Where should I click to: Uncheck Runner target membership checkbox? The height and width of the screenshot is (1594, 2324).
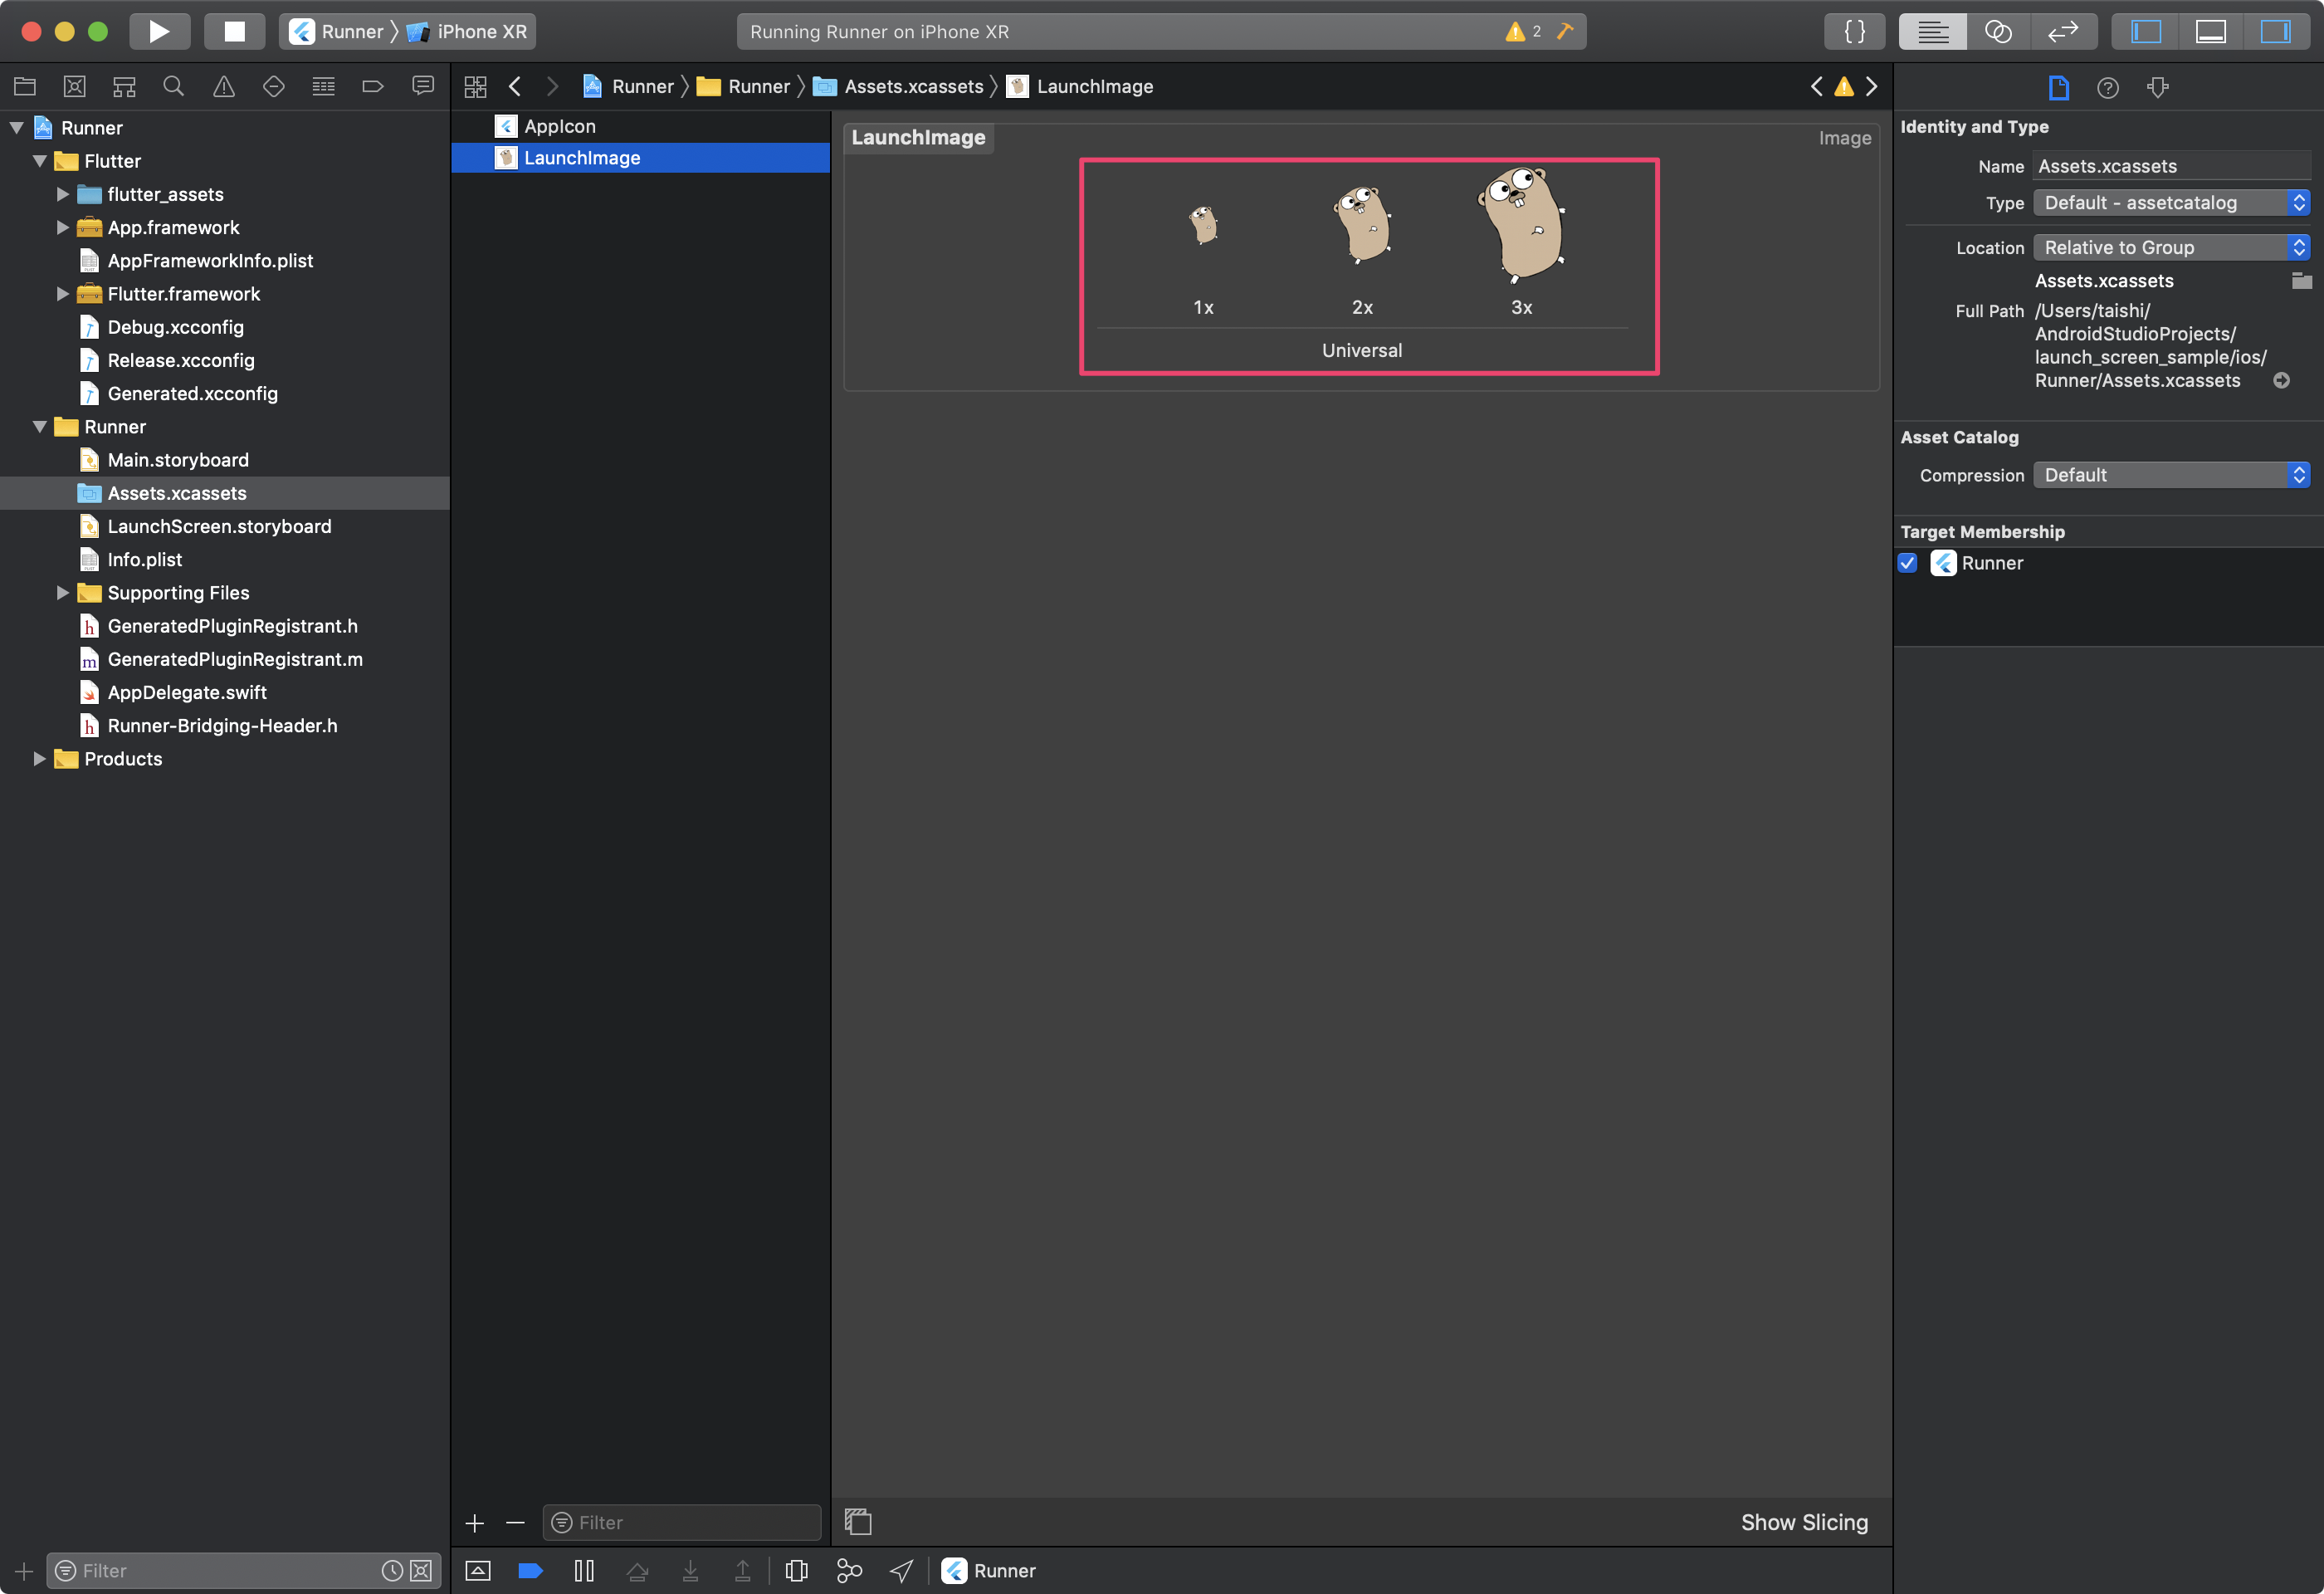click(x=1907, y=563)
